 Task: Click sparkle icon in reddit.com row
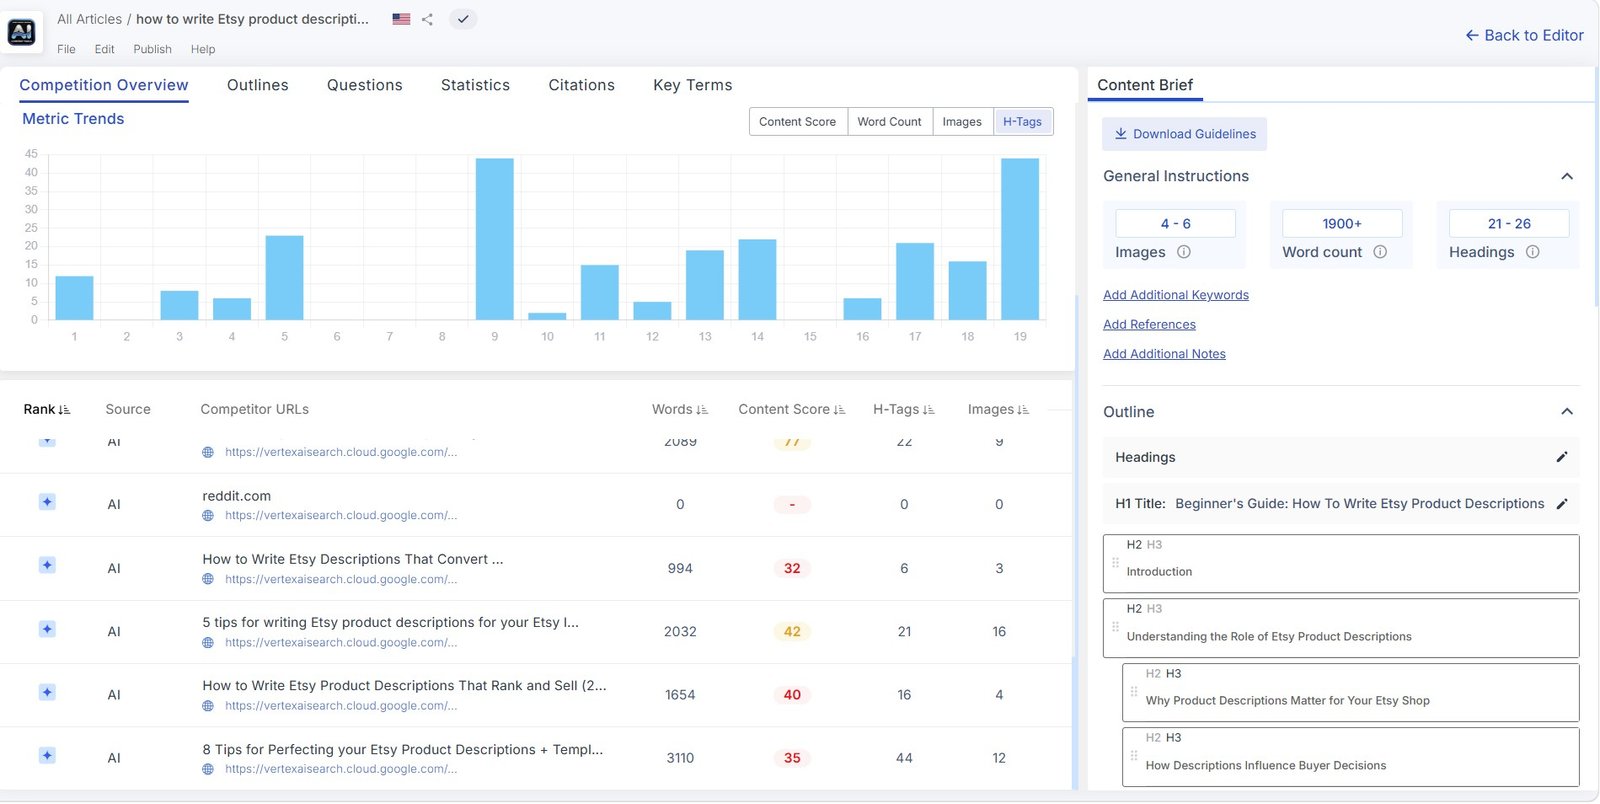[x=47, y=502]
